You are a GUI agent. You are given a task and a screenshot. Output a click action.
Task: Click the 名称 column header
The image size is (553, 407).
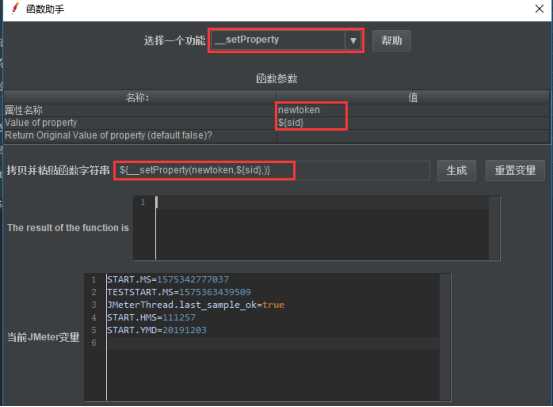click(139, 97)
